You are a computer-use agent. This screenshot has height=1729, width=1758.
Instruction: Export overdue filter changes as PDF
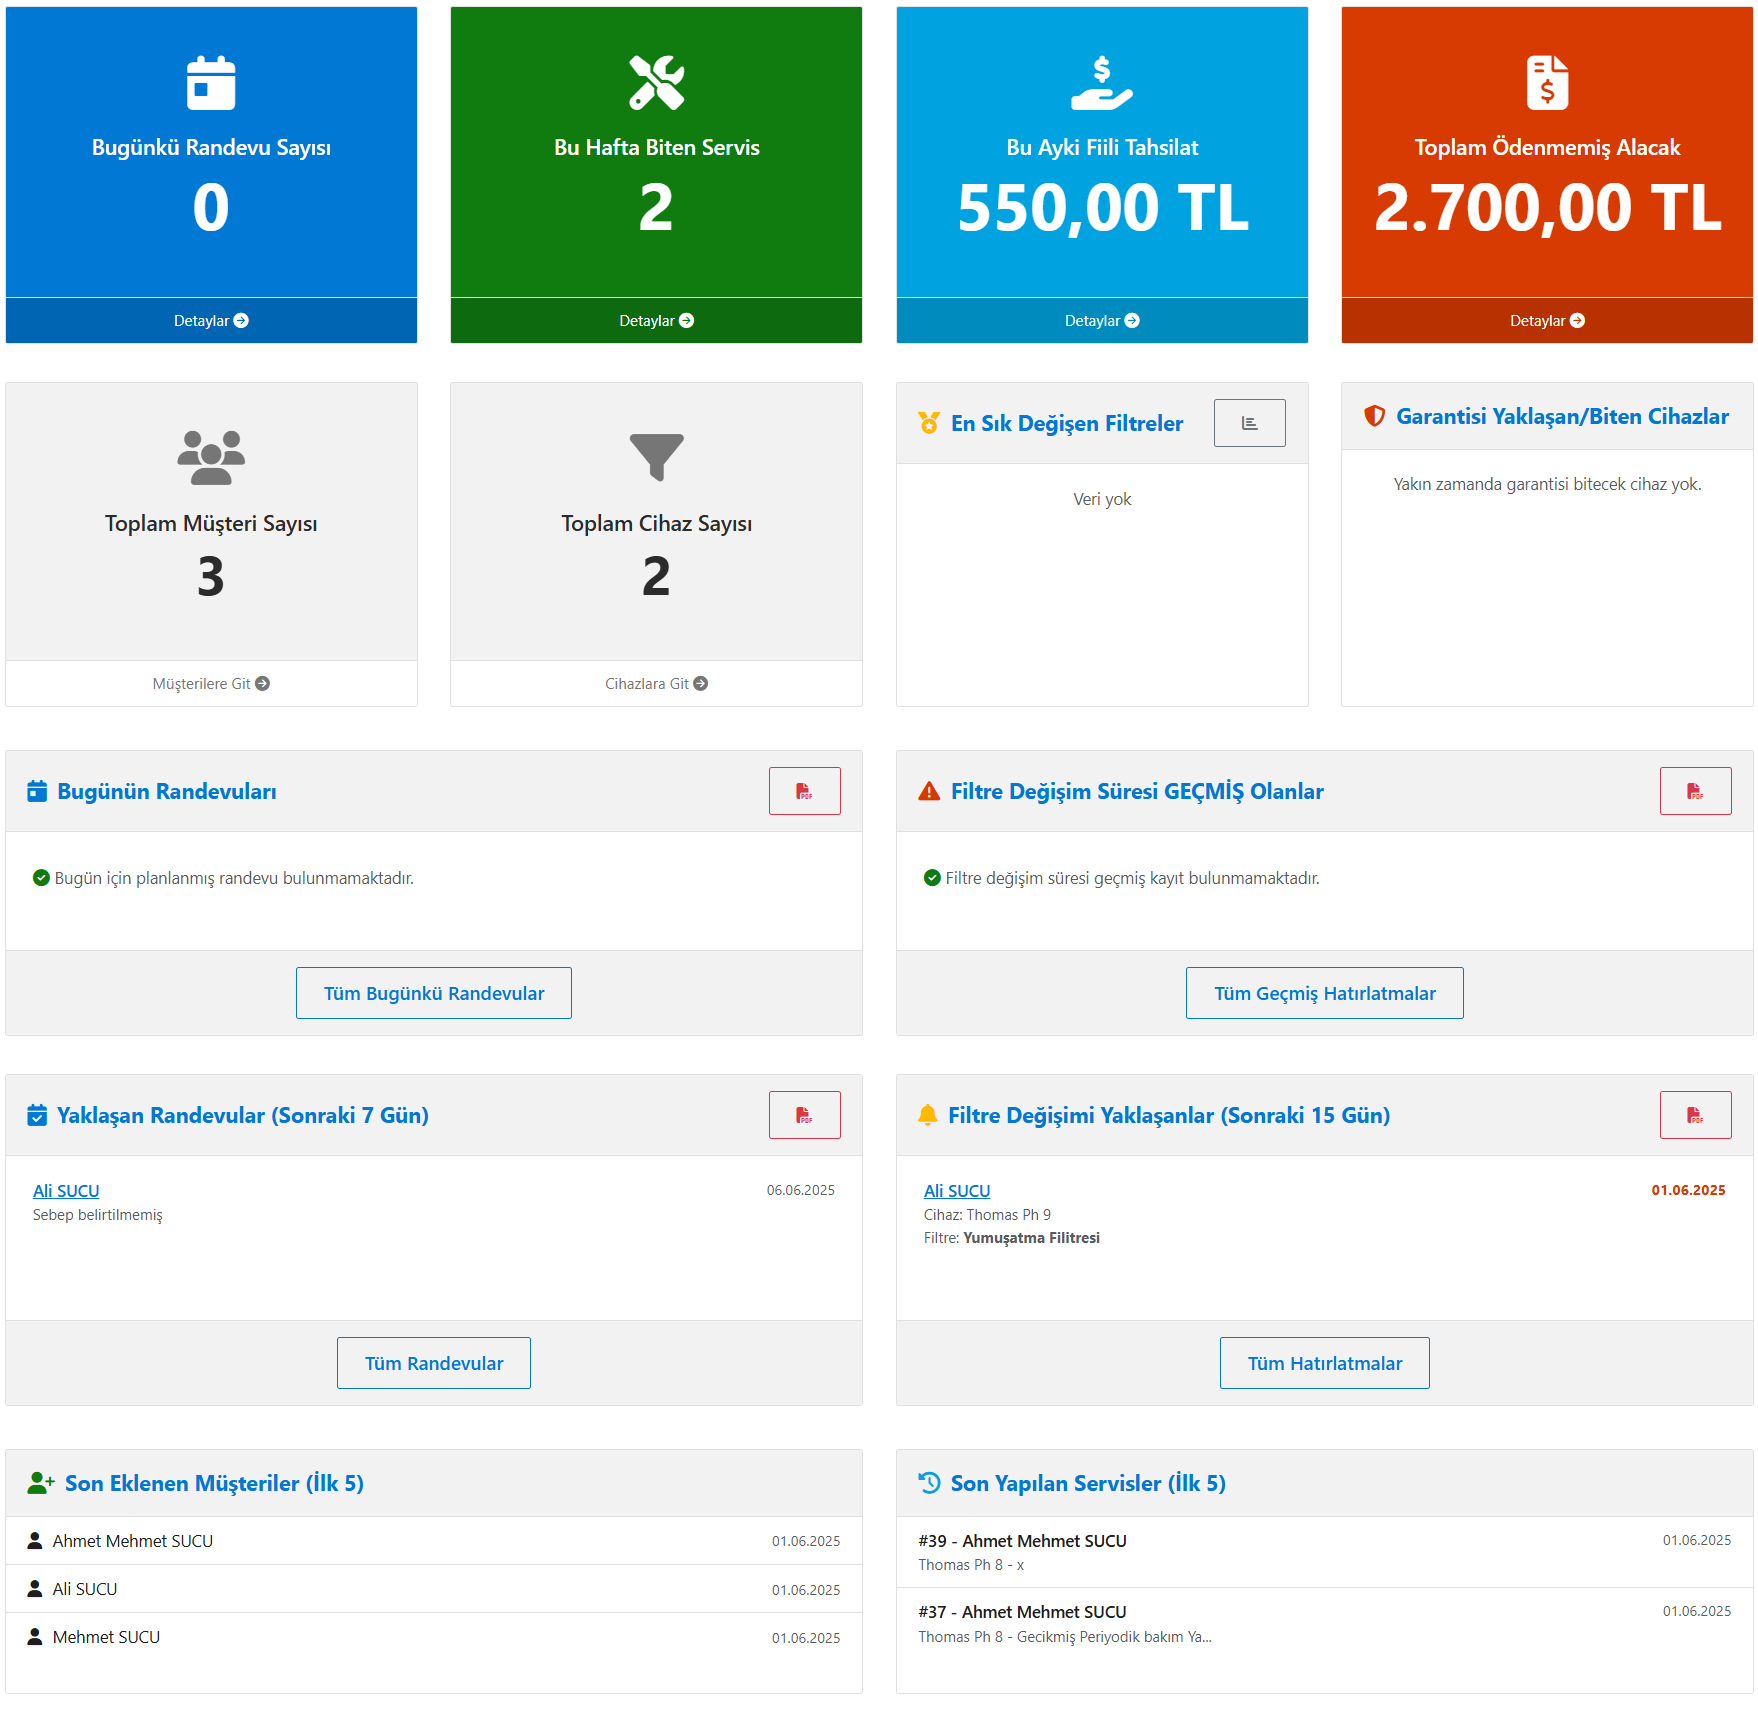point(1695,791)
